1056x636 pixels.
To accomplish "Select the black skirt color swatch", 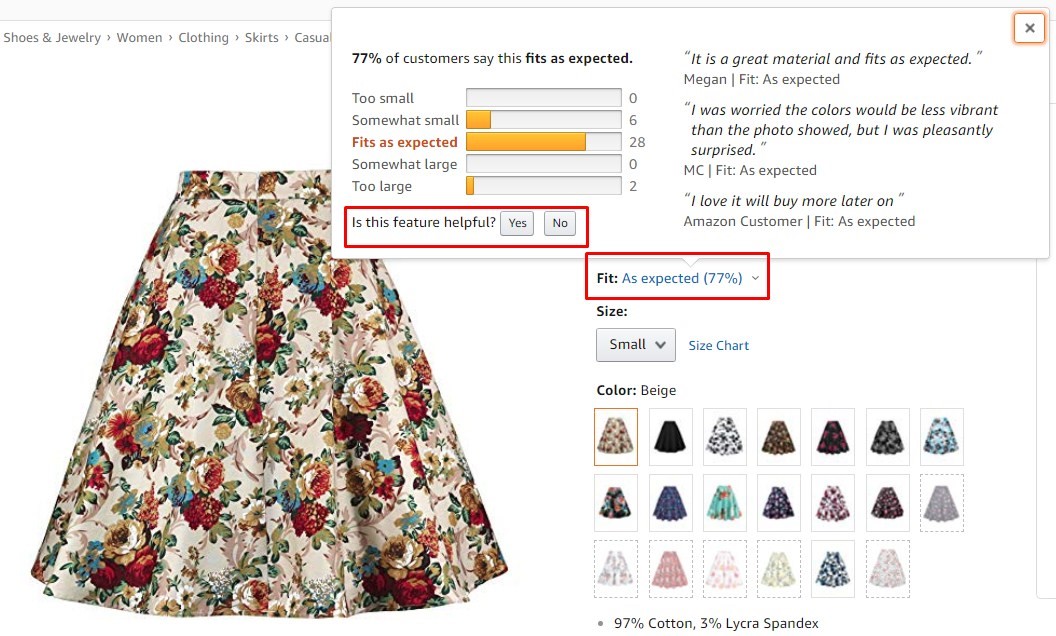I will point(670,437).
